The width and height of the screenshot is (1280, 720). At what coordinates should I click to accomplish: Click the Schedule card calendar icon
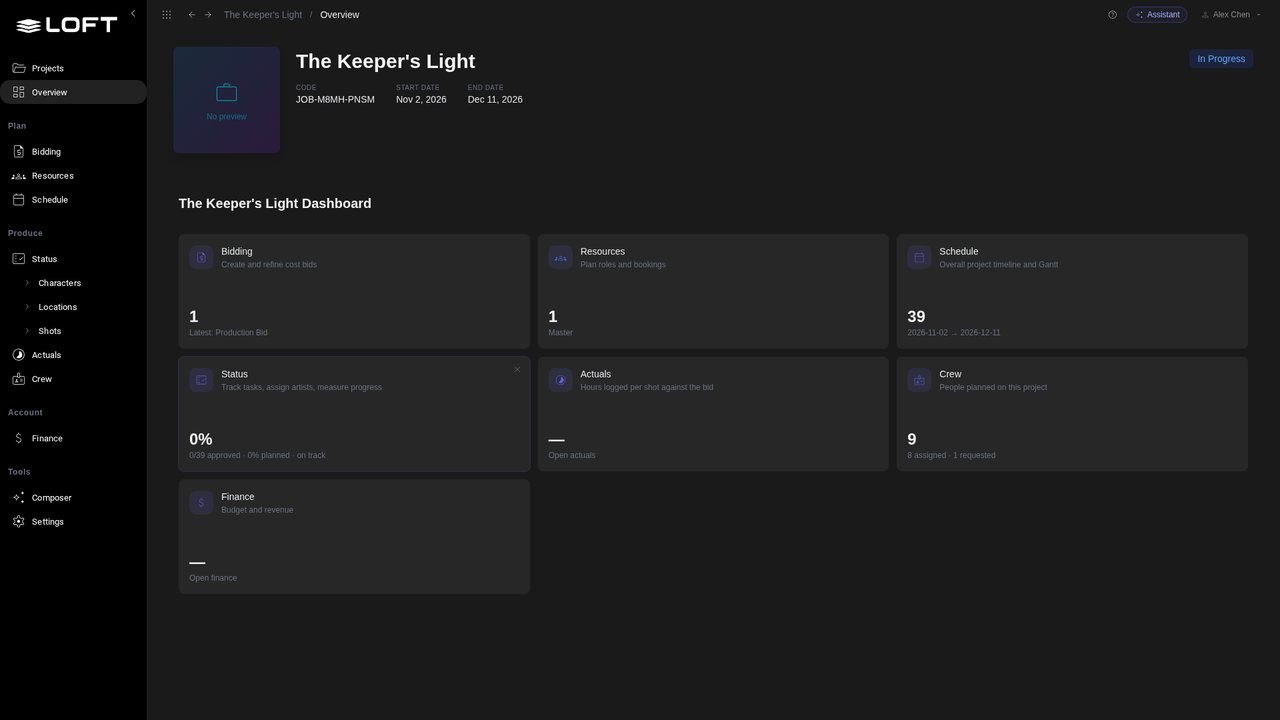[919, 257]
